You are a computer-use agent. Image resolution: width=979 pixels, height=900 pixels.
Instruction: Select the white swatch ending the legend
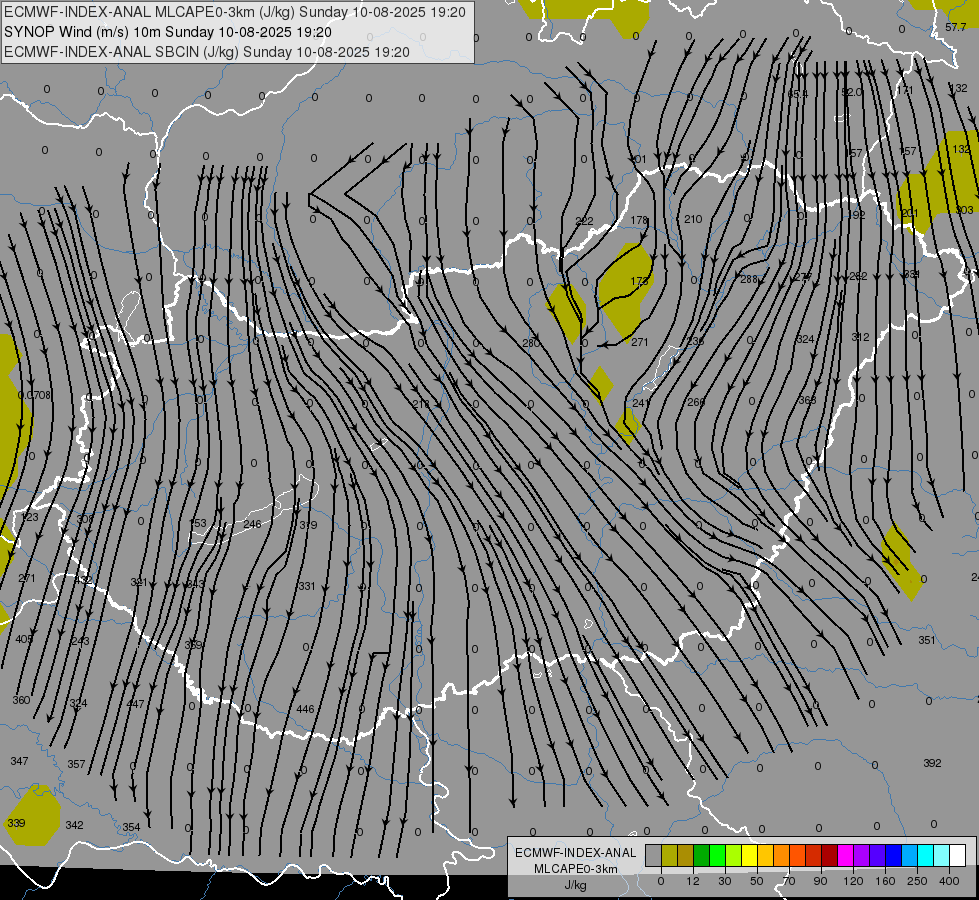[957, 855]
